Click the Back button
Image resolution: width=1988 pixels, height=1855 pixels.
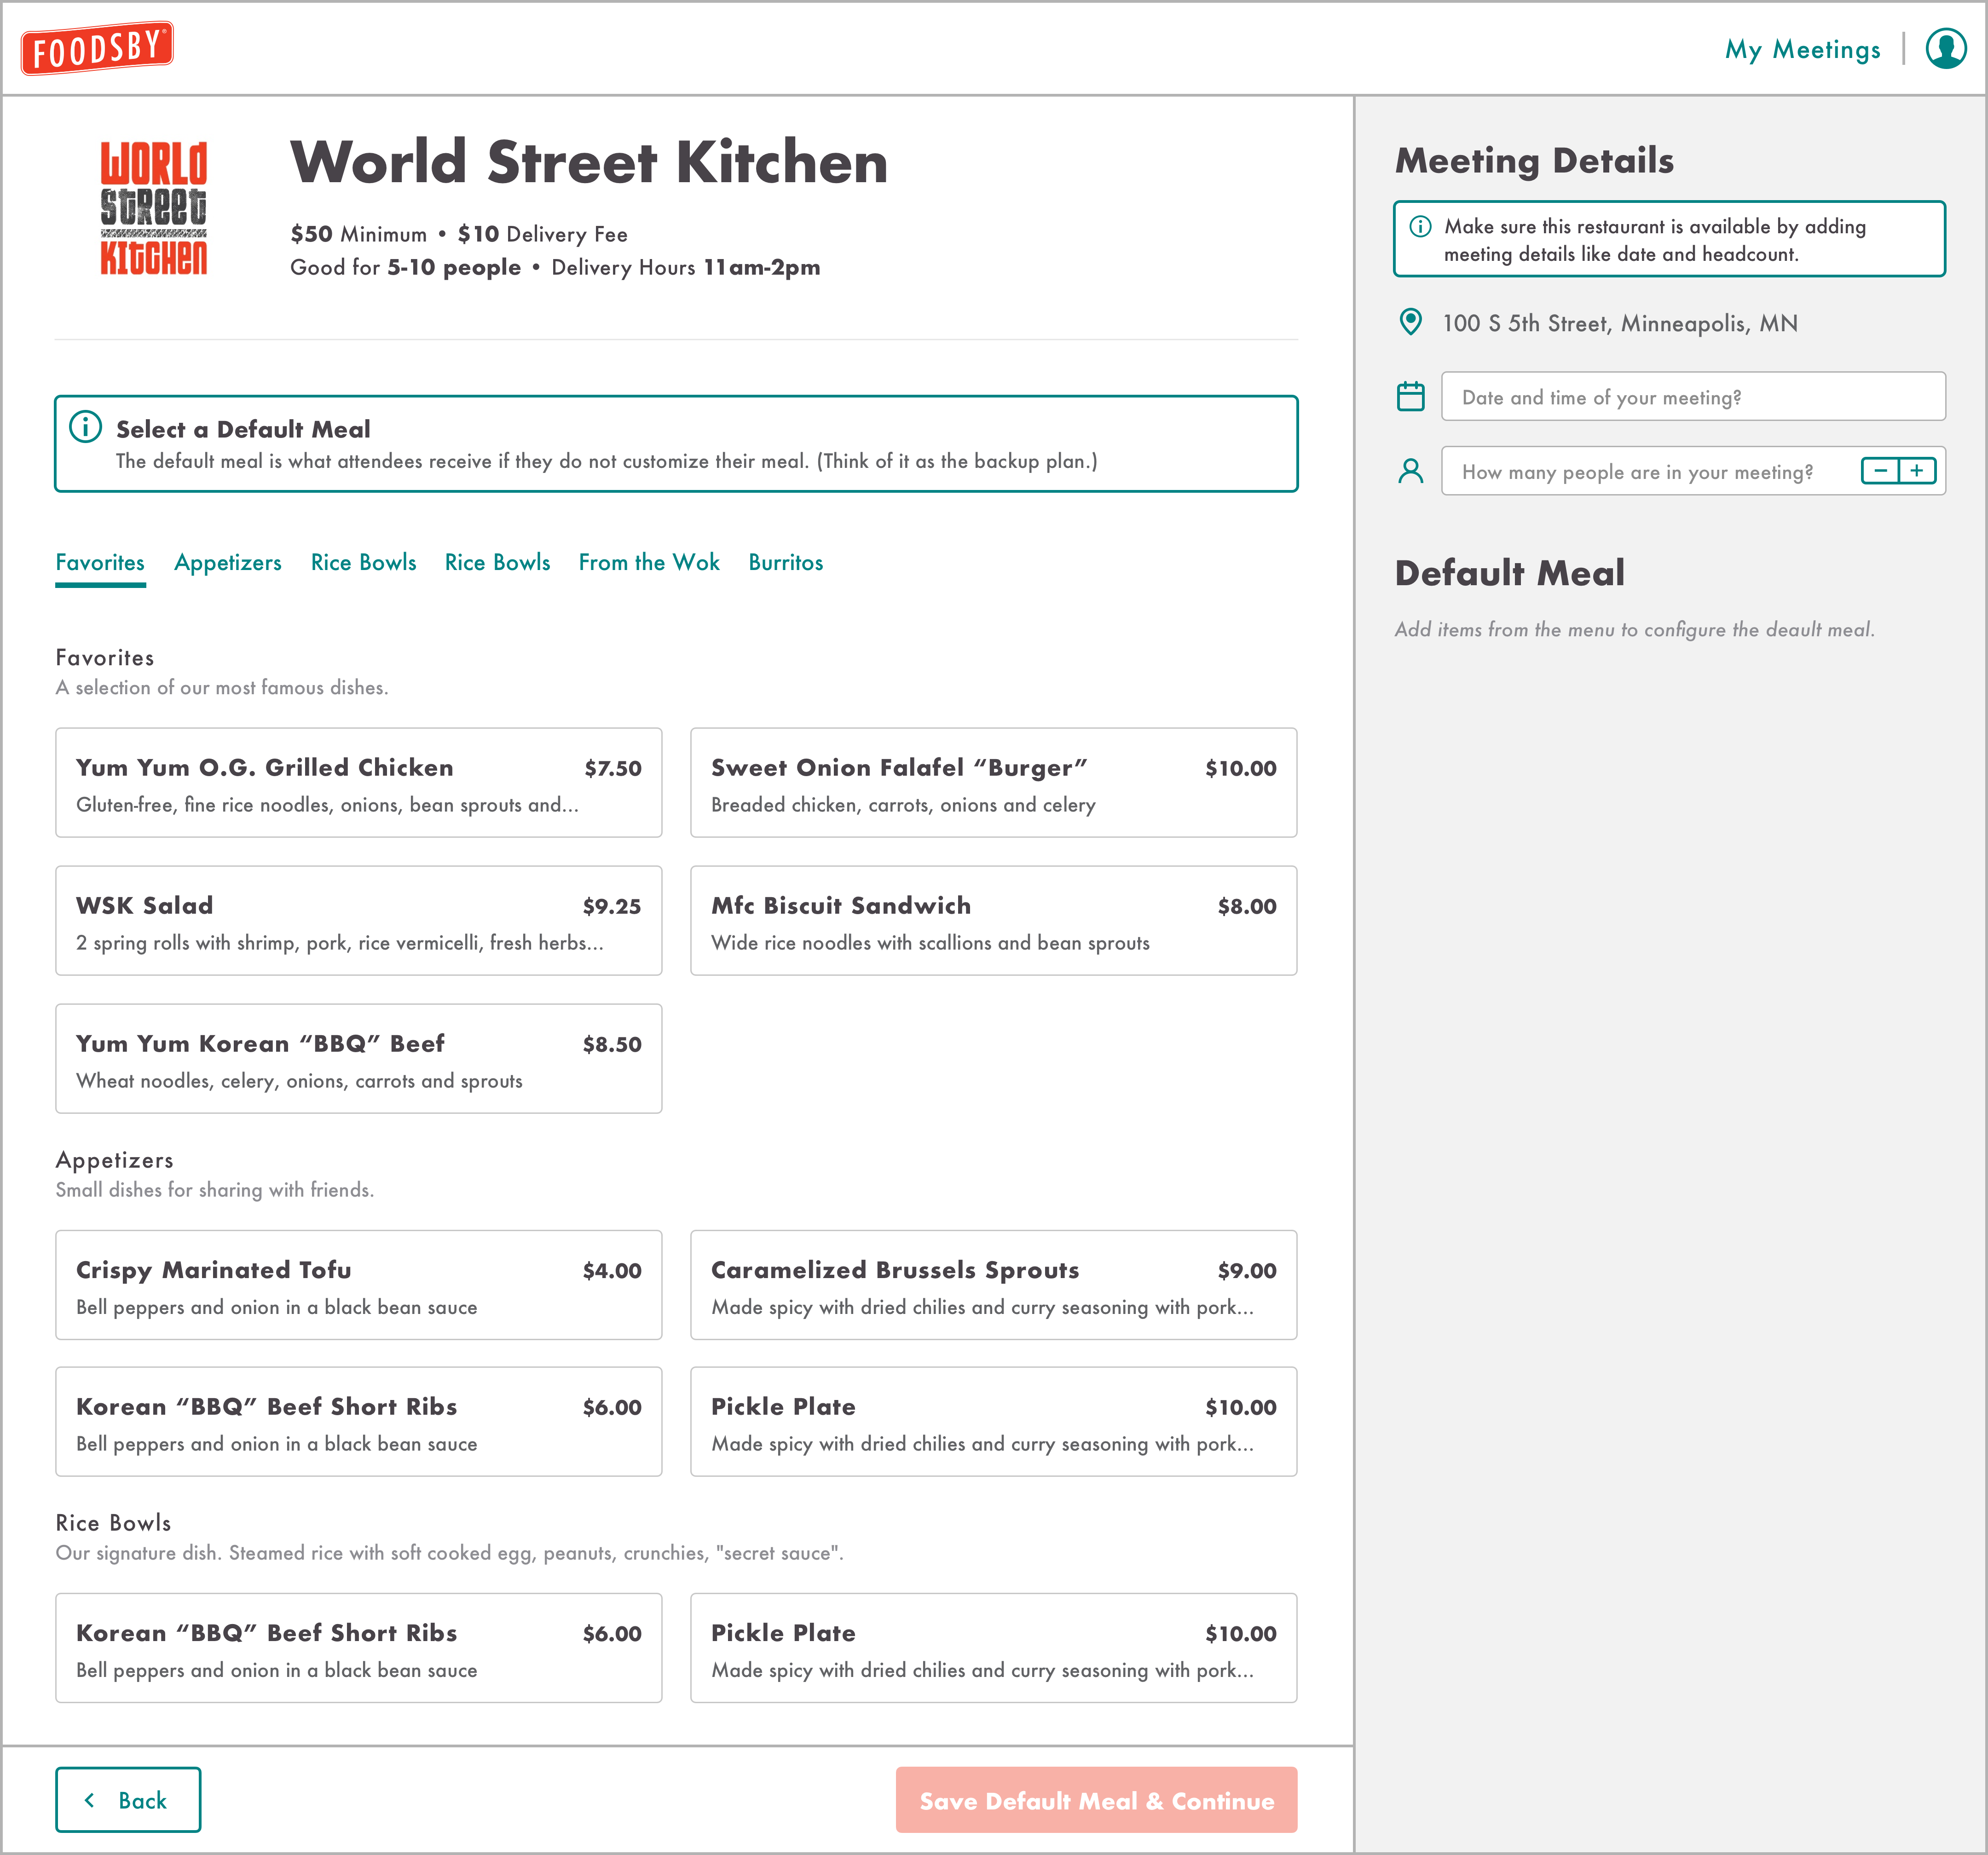pyautogui.click(x=128, y=1800)
